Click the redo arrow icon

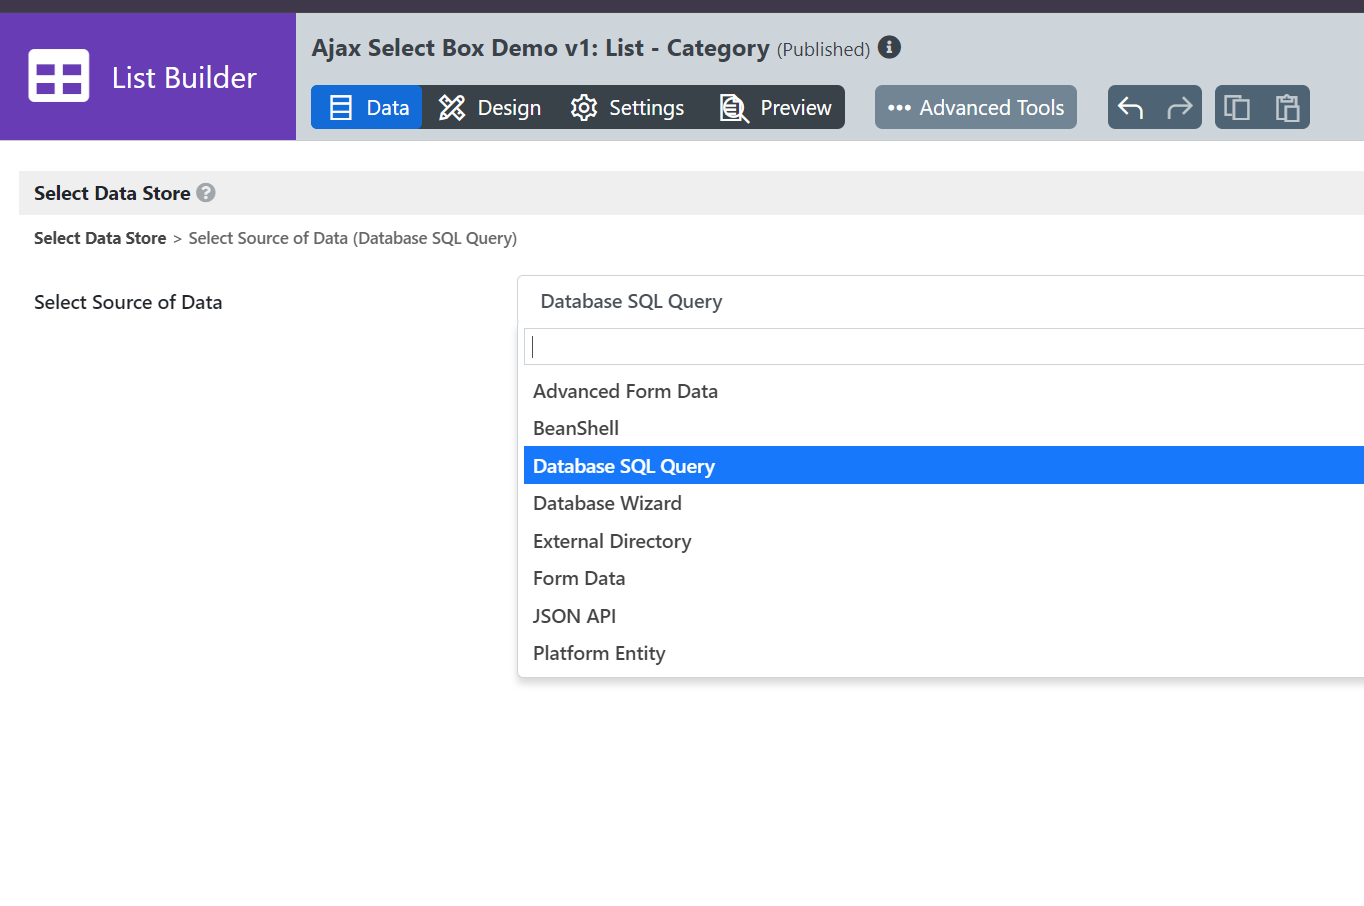click(x=1179, y=107)
